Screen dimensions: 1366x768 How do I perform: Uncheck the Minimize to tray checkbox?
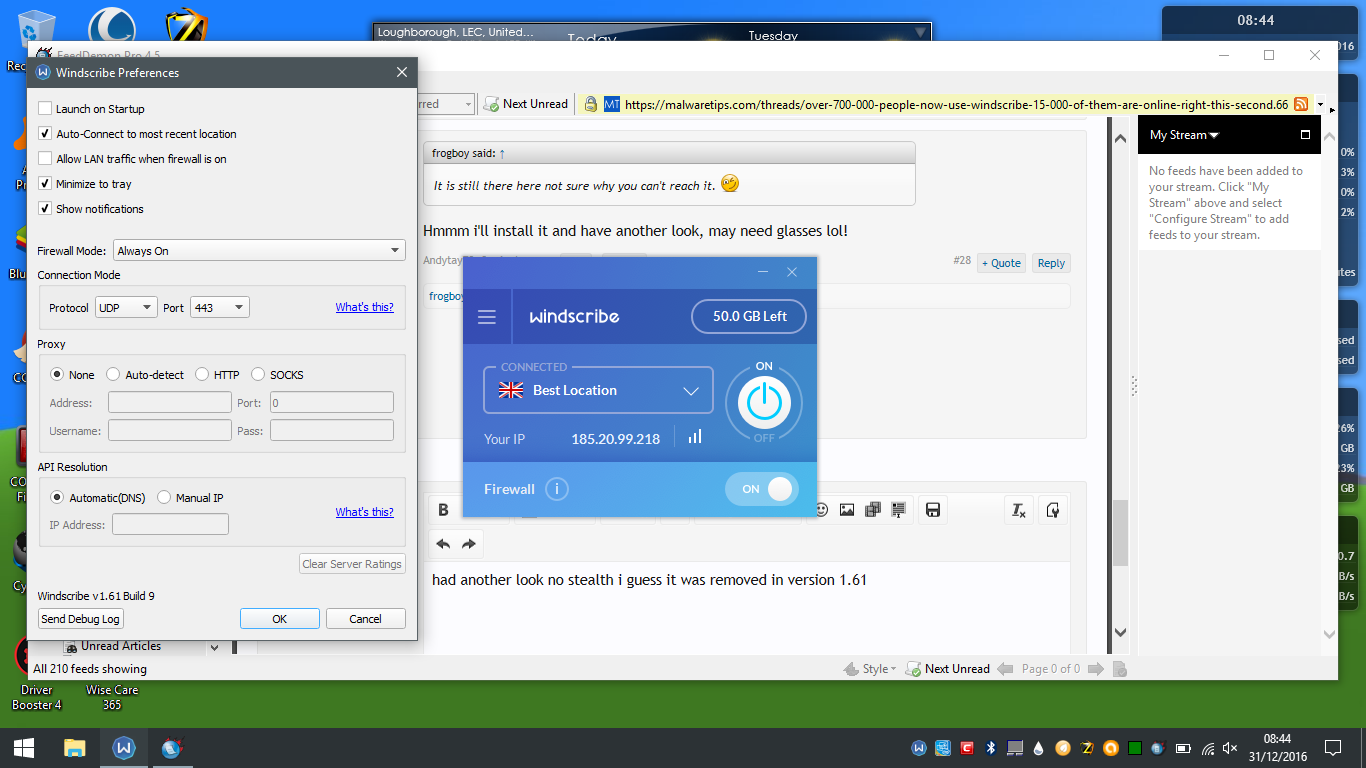(x=45, y=184)
